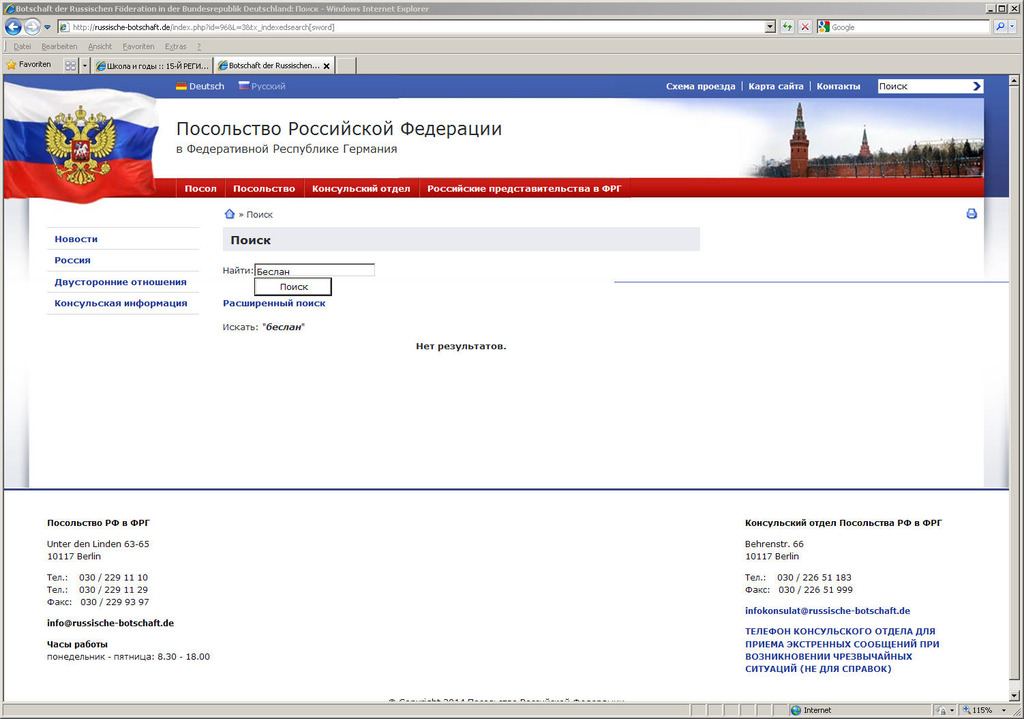1024x719 pixels.
Task: Click the Quick Tabs grid icon
Action: [x=71, y=65]
